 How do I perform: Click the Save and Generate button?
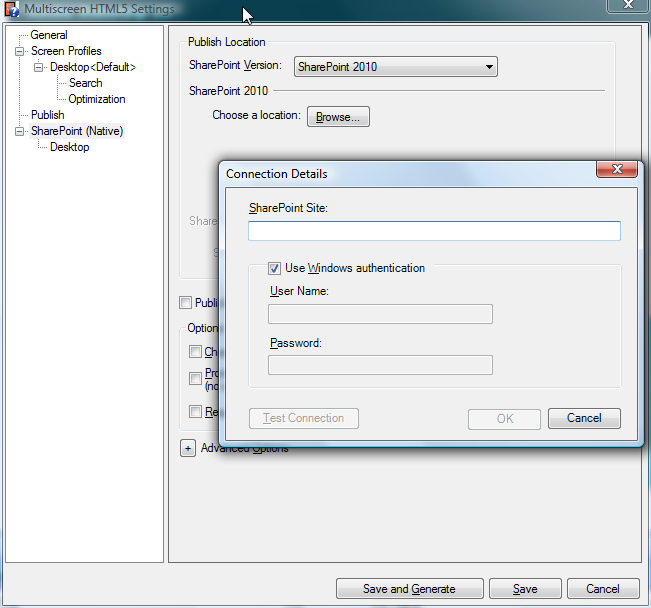pos(409,589)
